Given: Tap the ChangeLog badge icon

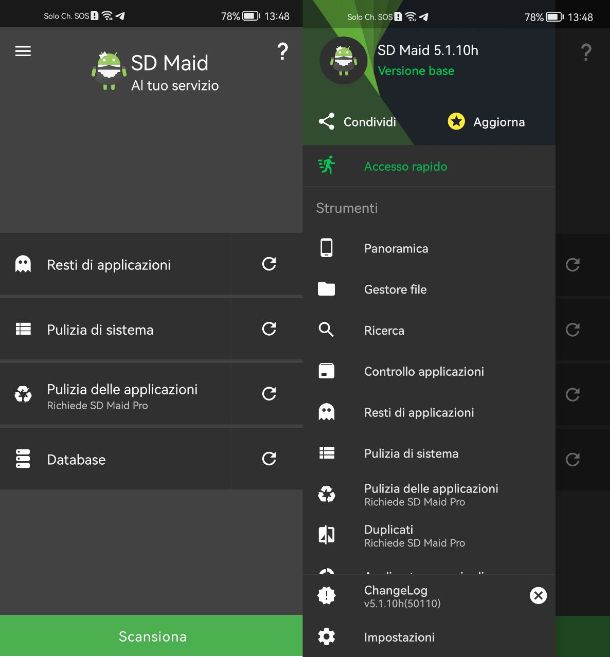Looking at the screenshot, I should point(326,595).
